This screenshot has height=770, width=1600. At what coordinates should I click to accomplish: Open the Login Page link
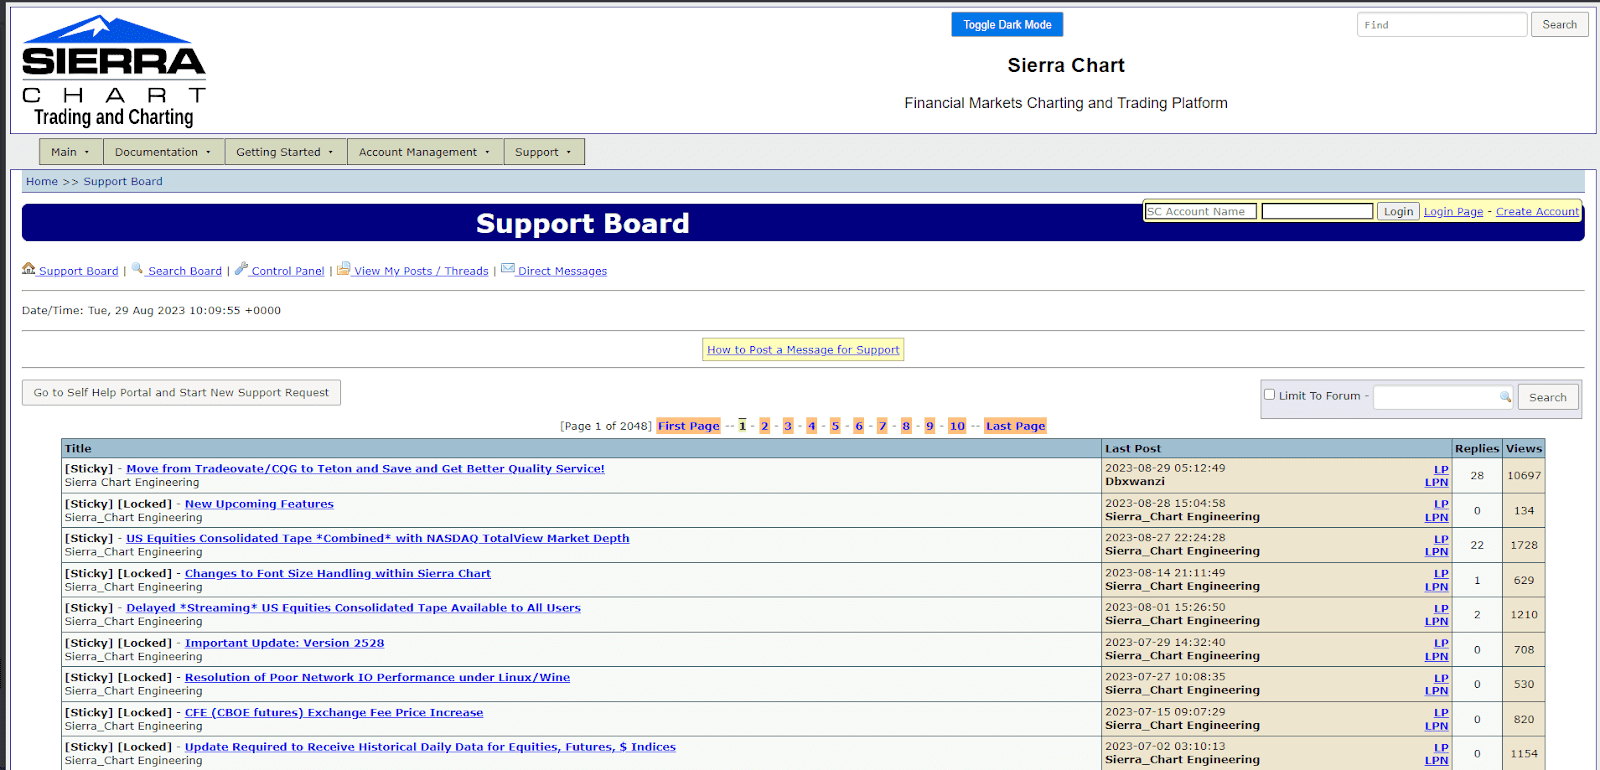coord(1453,212)
